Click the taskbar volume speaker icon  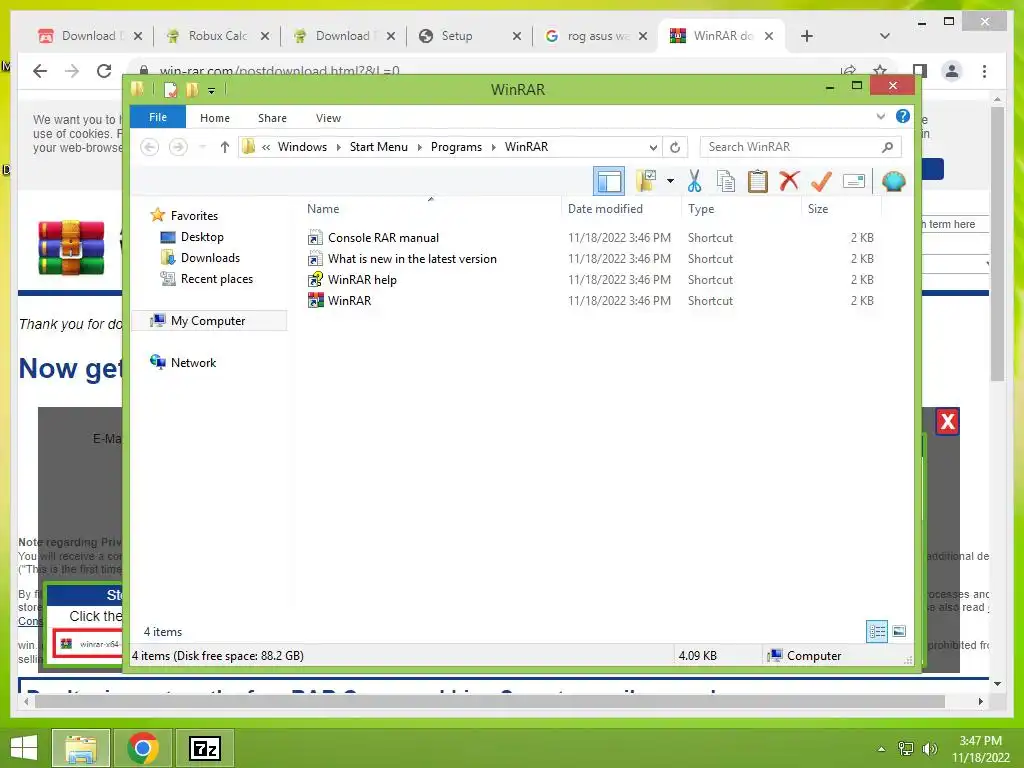tap(929, 748)
